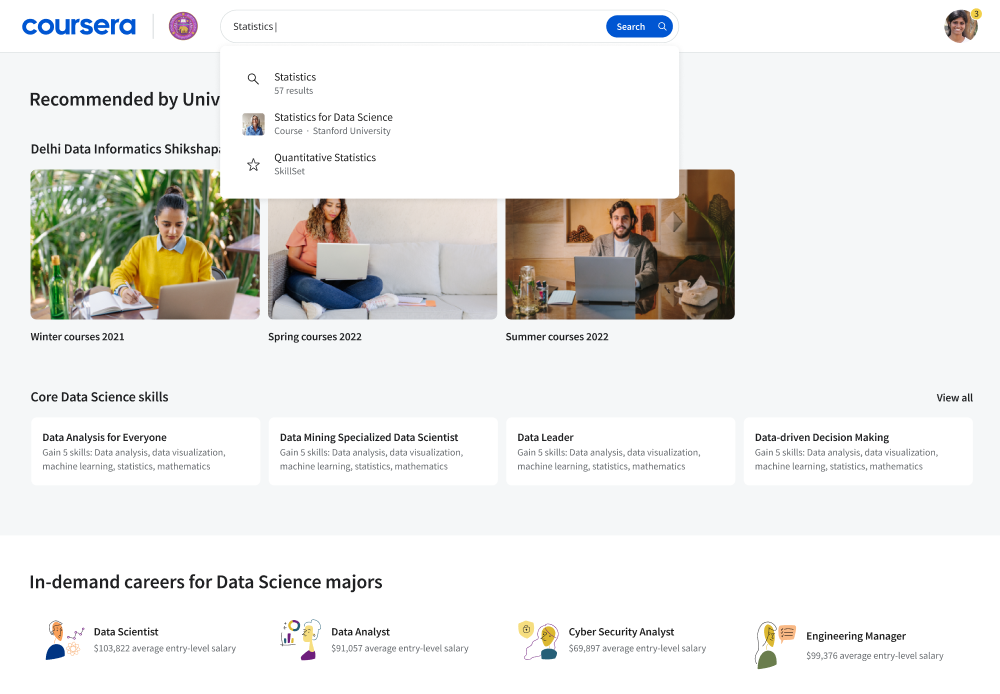Click the Engineering Manager career title
The height and width of the screenshot is (694, 1000).
point(856,636)
